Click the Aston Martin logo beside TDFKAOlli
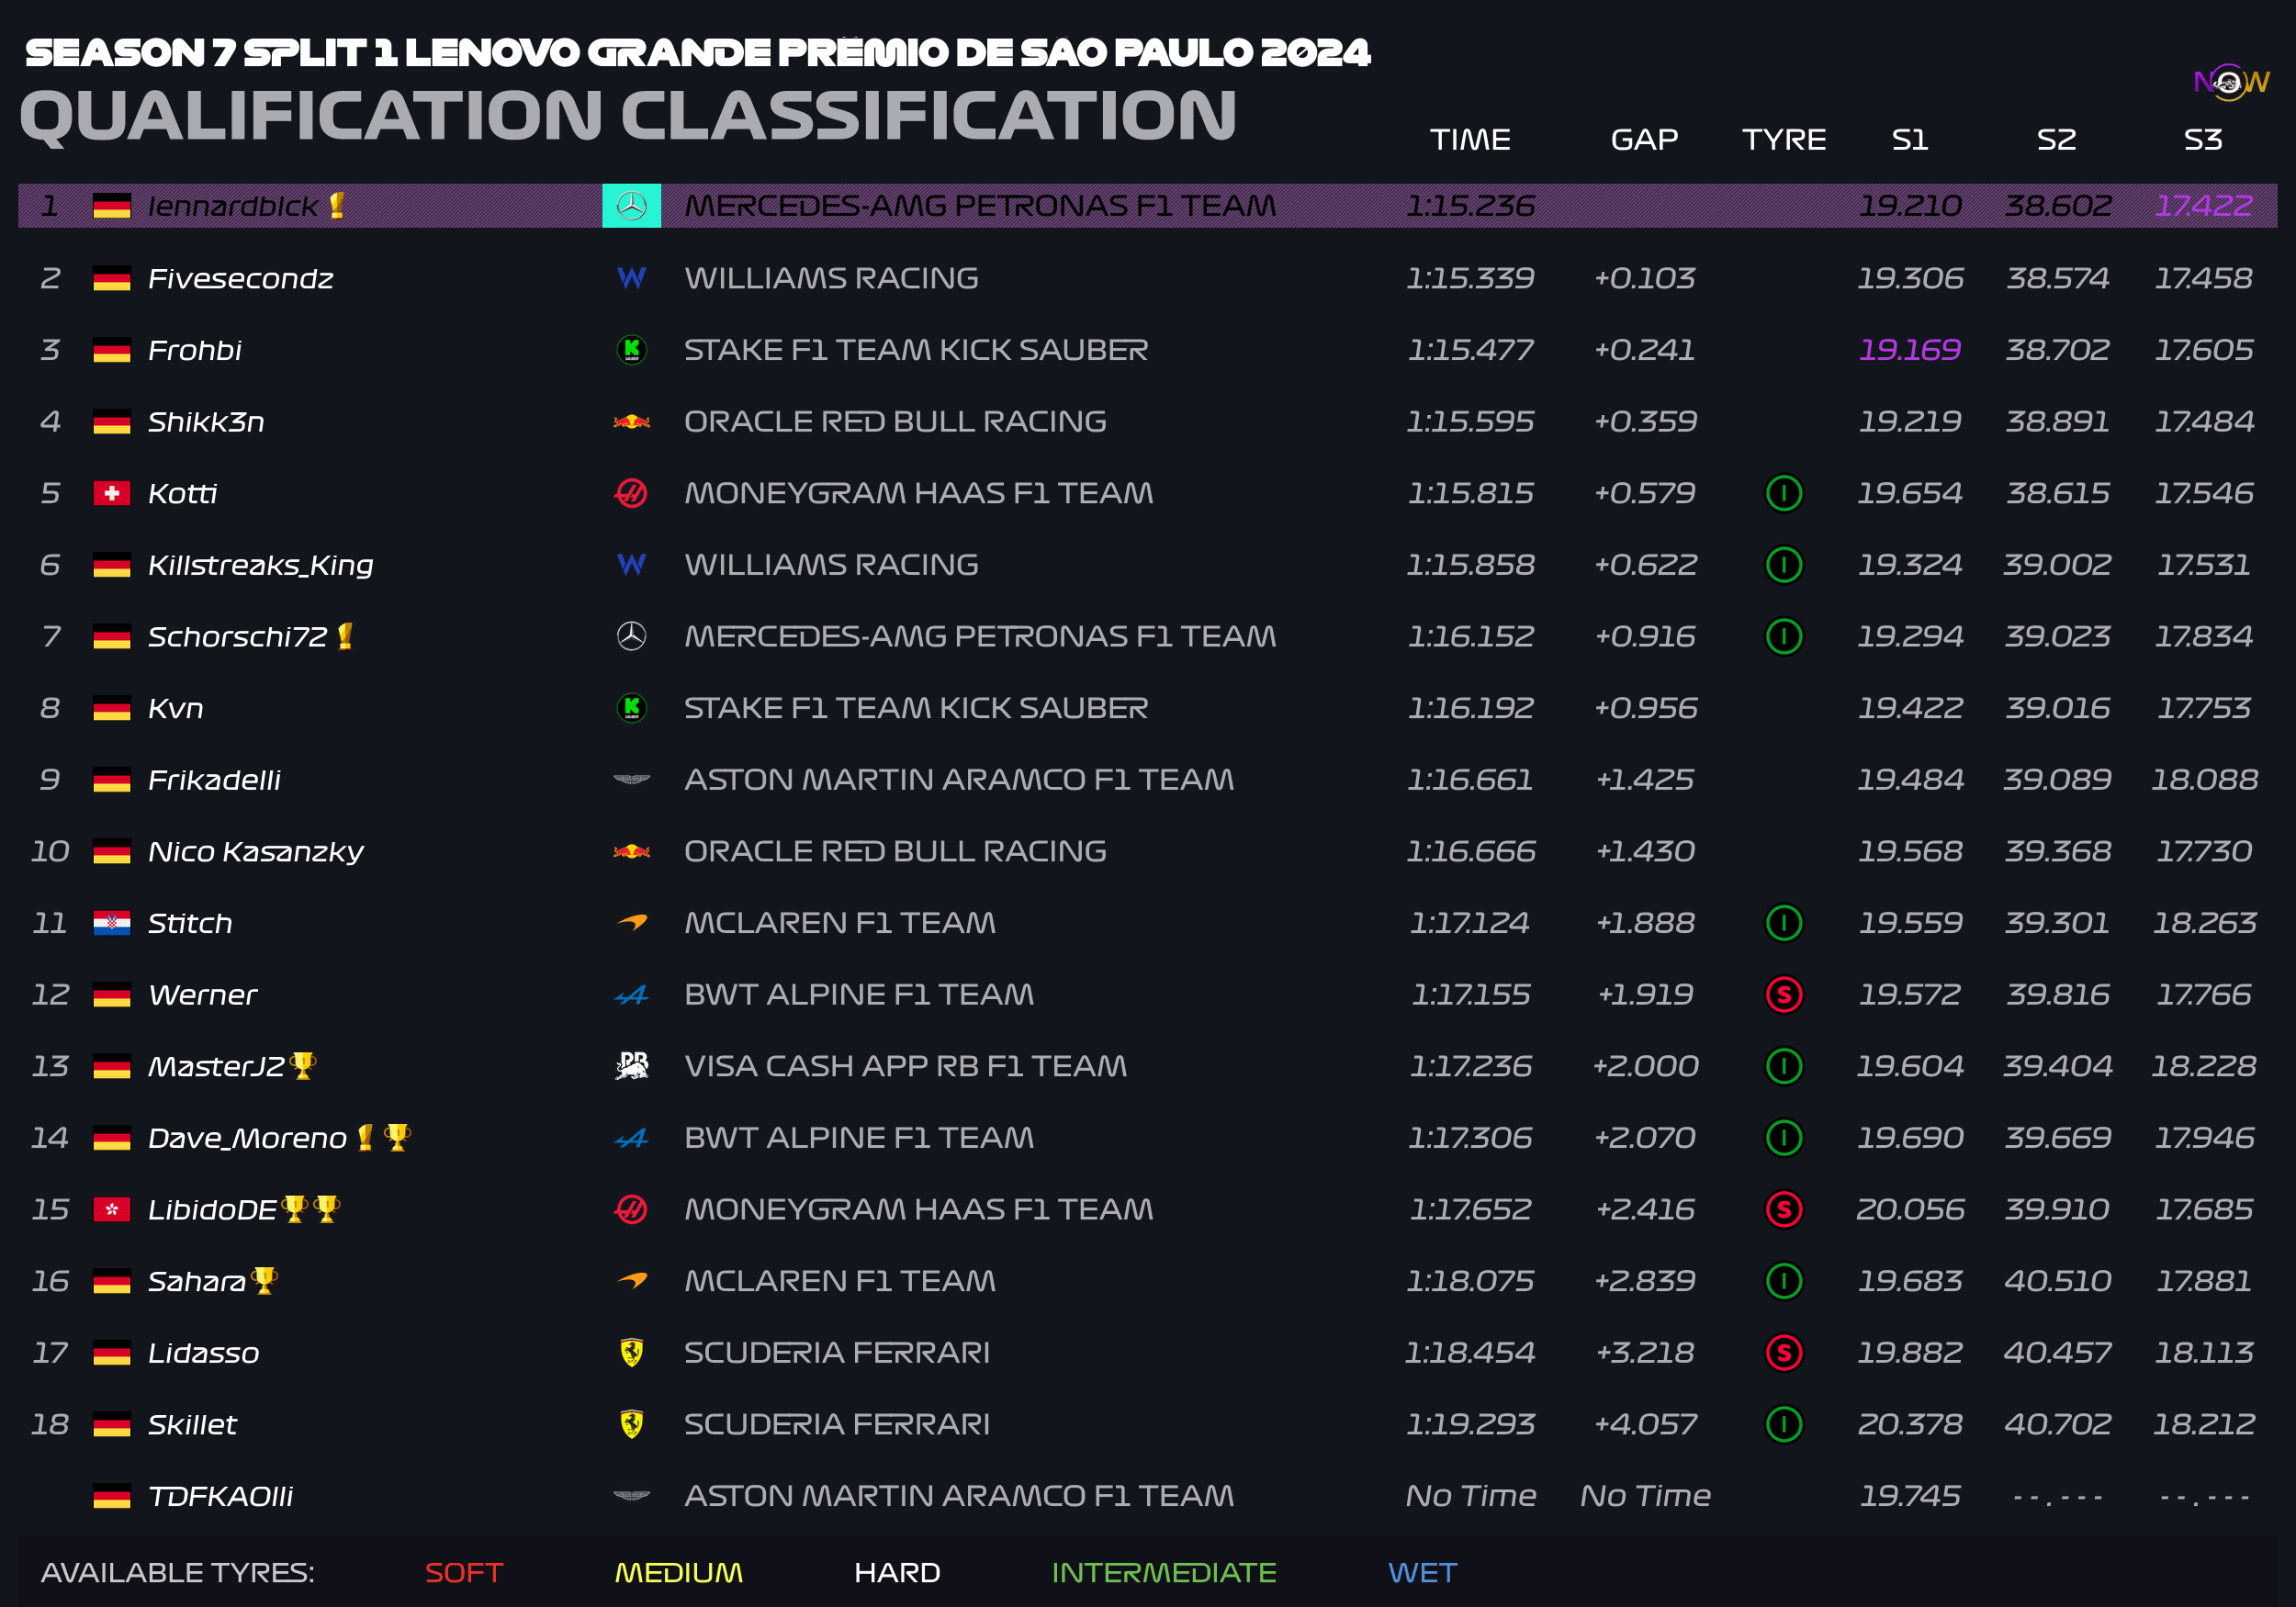This screenshot has width=2296, height=1607. pyautogui.click(x=631, y=1496)
